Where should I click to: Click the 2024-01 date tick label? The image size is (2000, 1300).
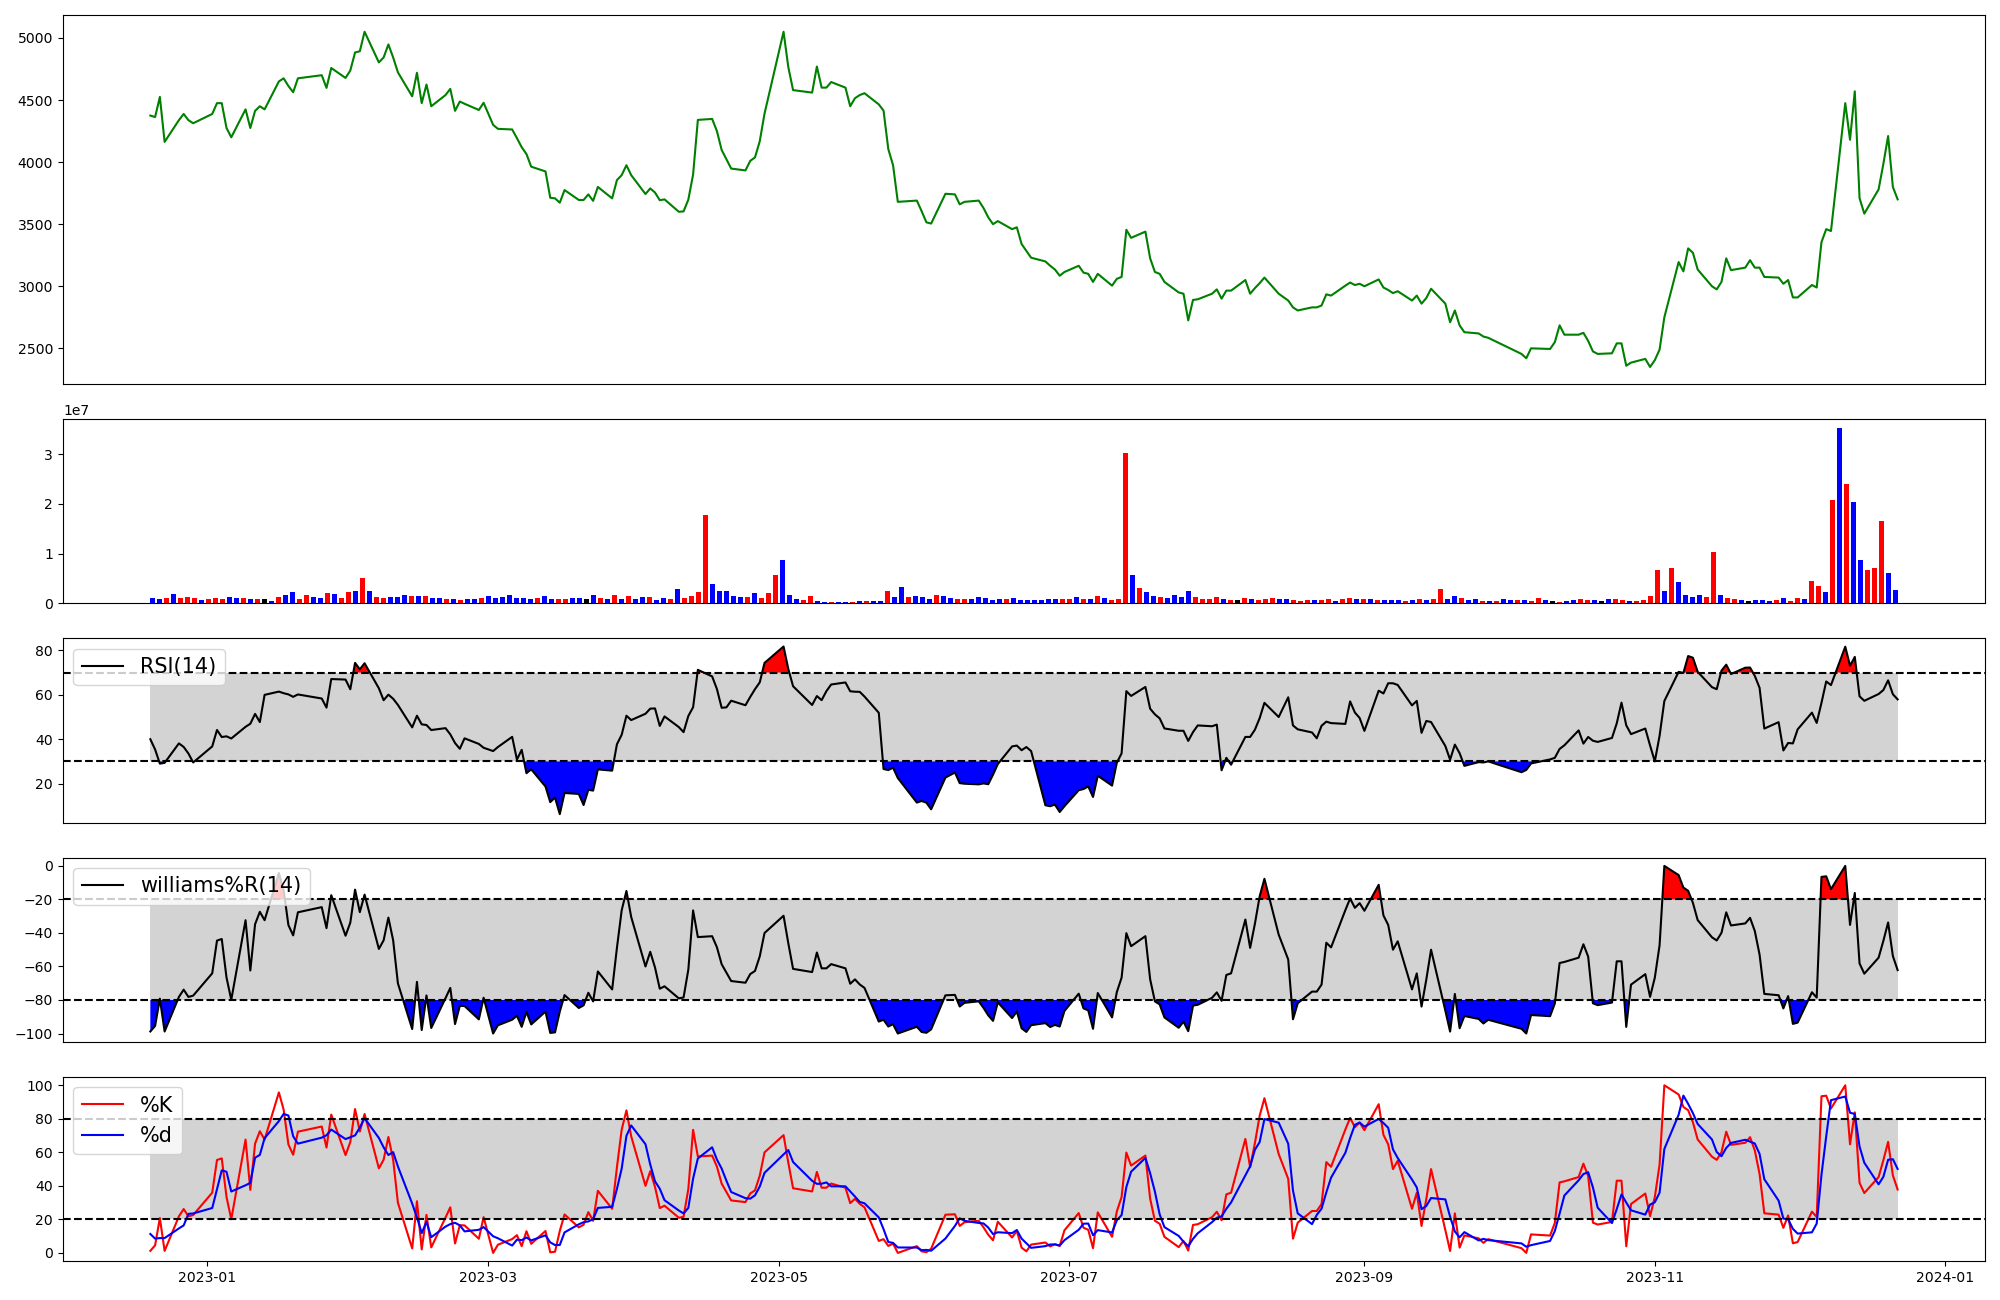pos(1945,1277)
